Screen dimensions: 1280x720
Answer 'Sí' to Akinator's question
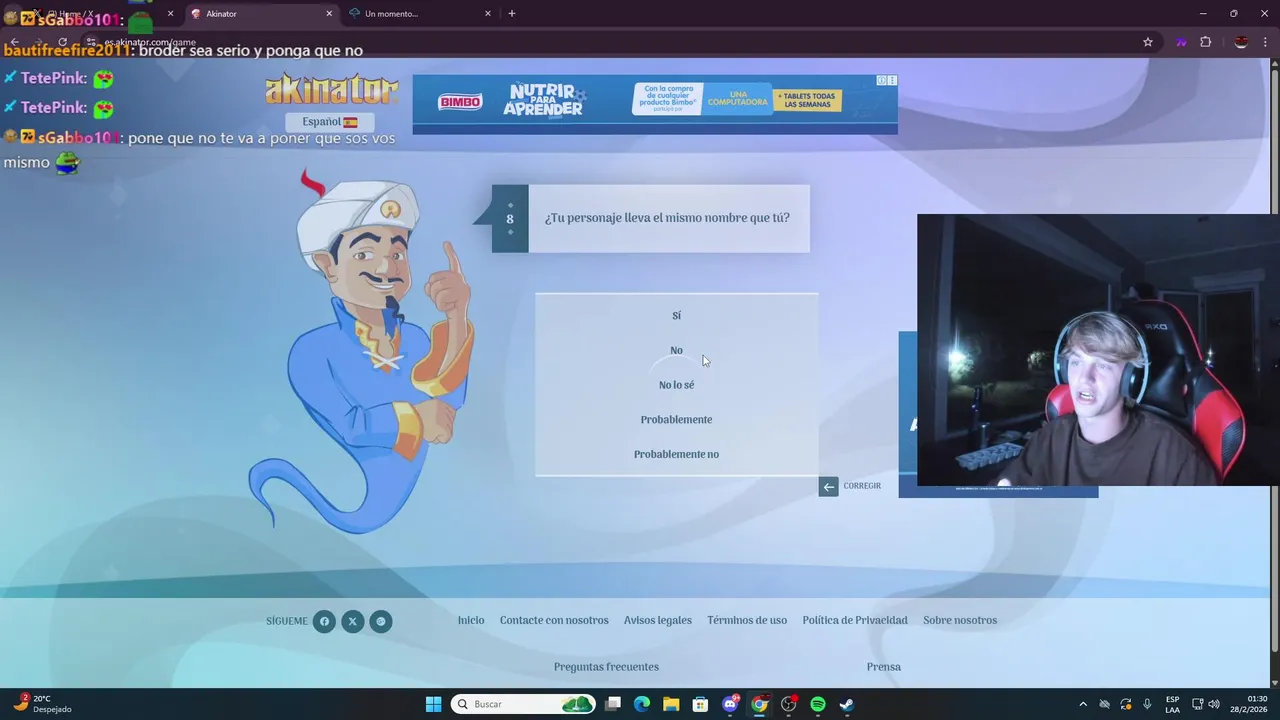coord(676,316)
